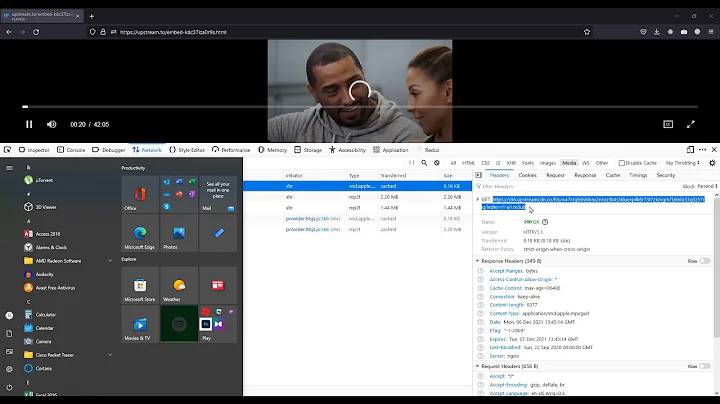Filter network requests by XHR
Image resolution: width=720 pixels, height=404 pixels.
click(x=511, y=163)
